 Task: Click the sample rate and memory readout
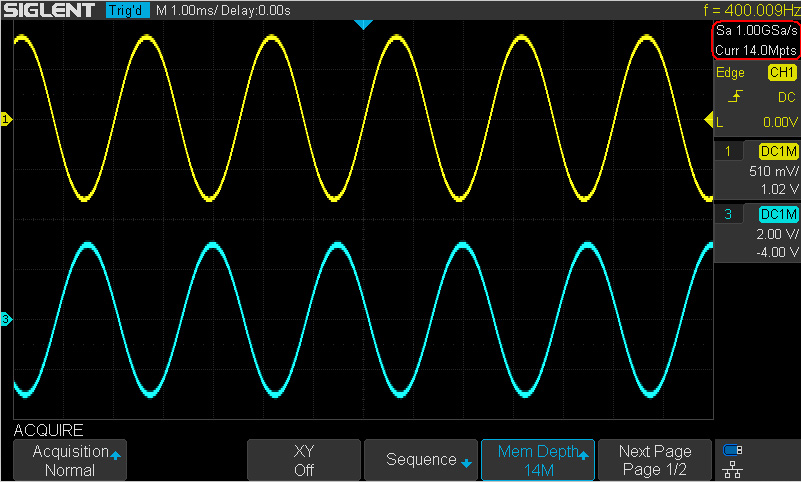click(756, 41)
